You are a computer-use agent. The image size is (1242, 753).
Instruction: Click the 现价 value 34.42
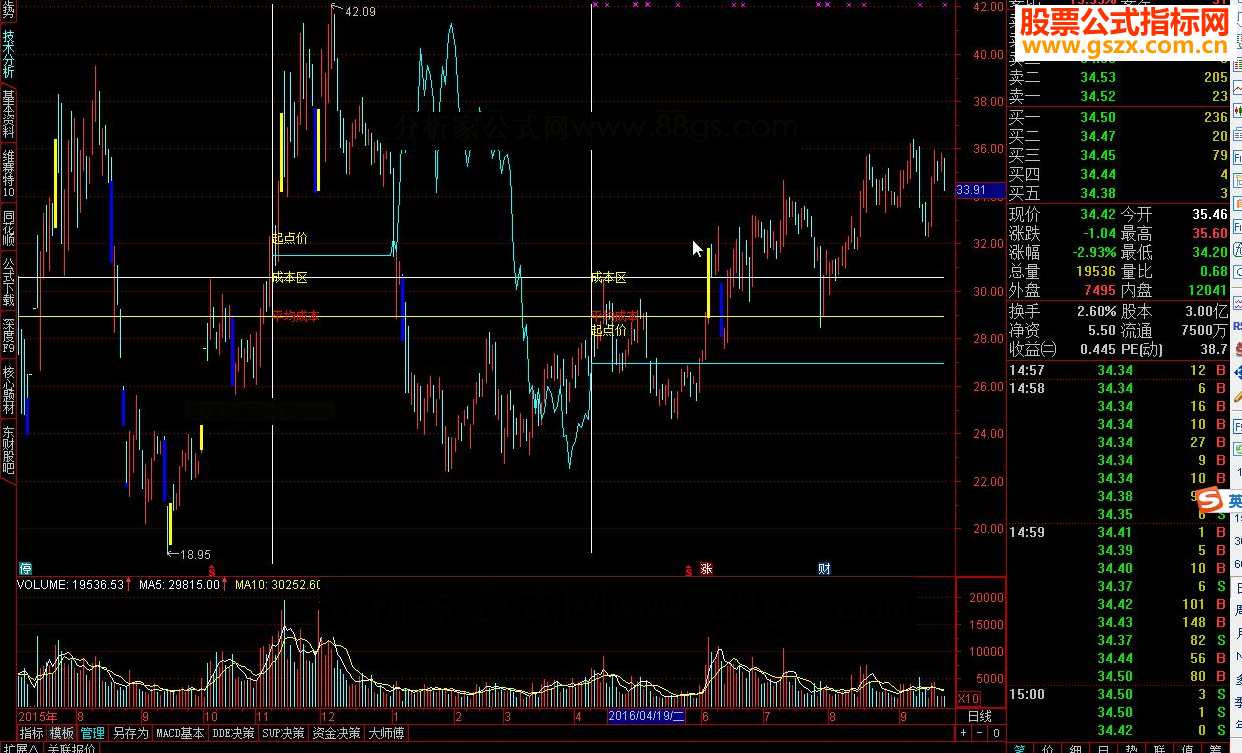(x=1098, y=214)
